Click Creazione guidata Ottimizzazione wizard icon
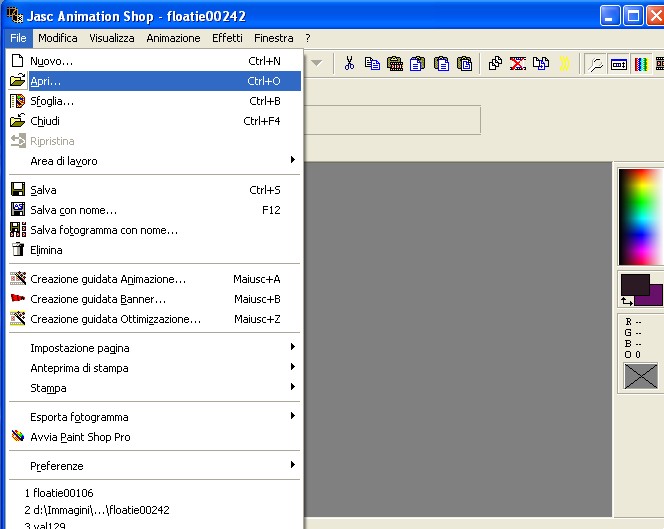 tap(18, 318)
